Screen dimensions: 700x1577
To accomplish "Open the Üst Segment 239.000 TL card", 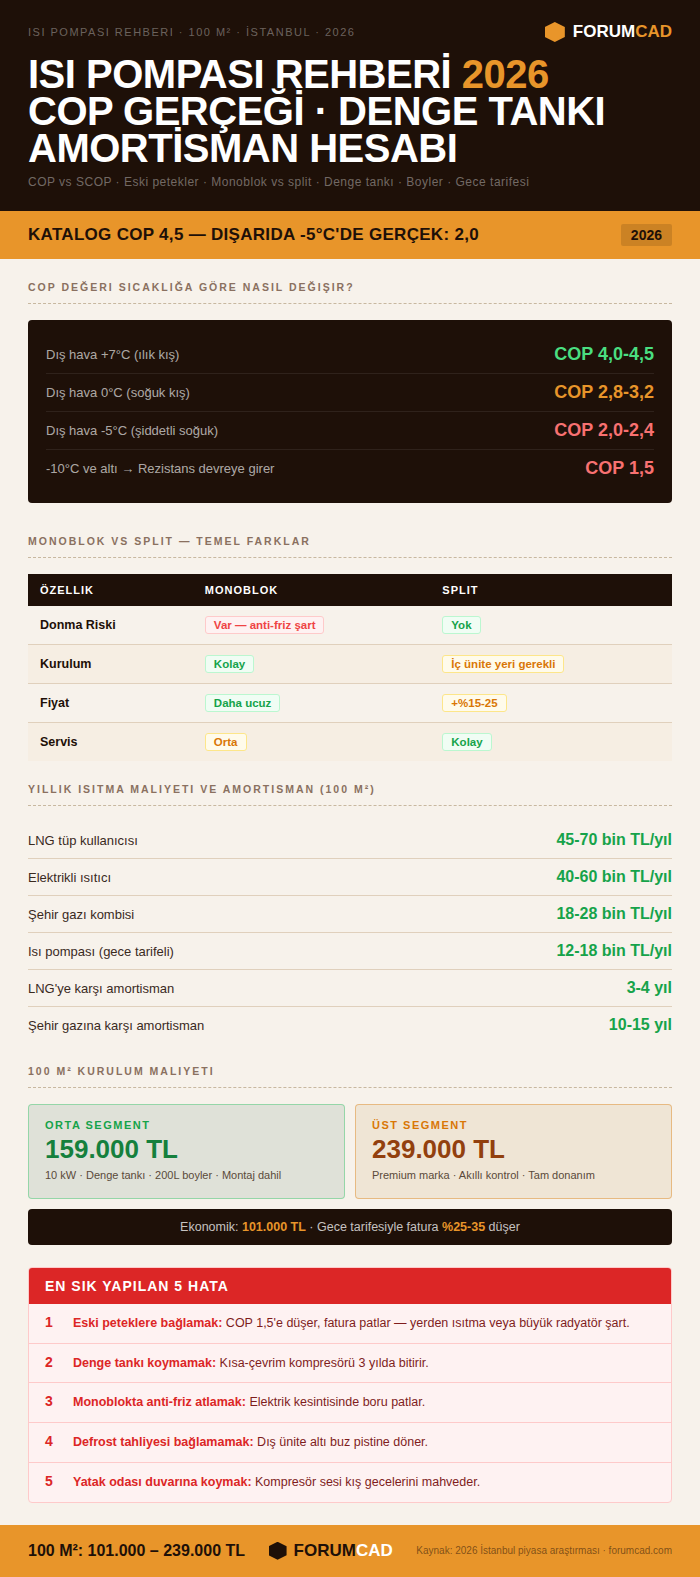I will (513, 1151).
